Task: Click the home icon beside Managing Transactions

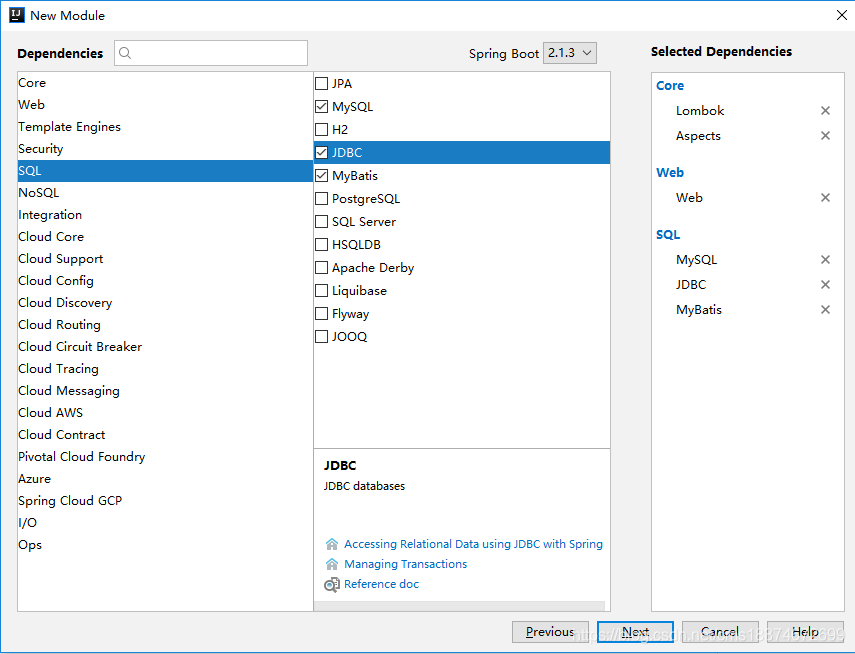Action: click(x=332, y=563)
